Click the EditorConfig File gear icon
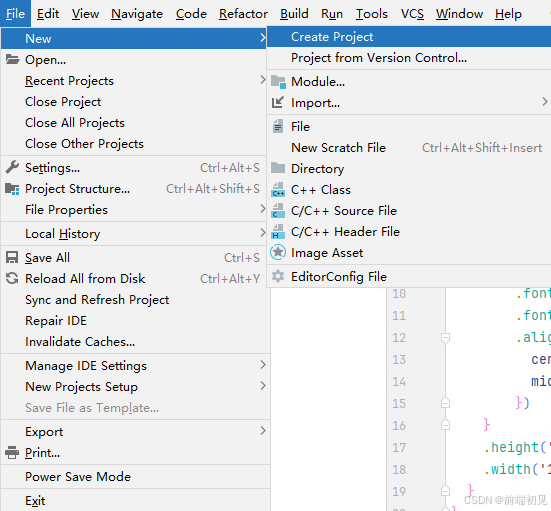Screen dimensions: 551x511 click(x=278, y=277)
